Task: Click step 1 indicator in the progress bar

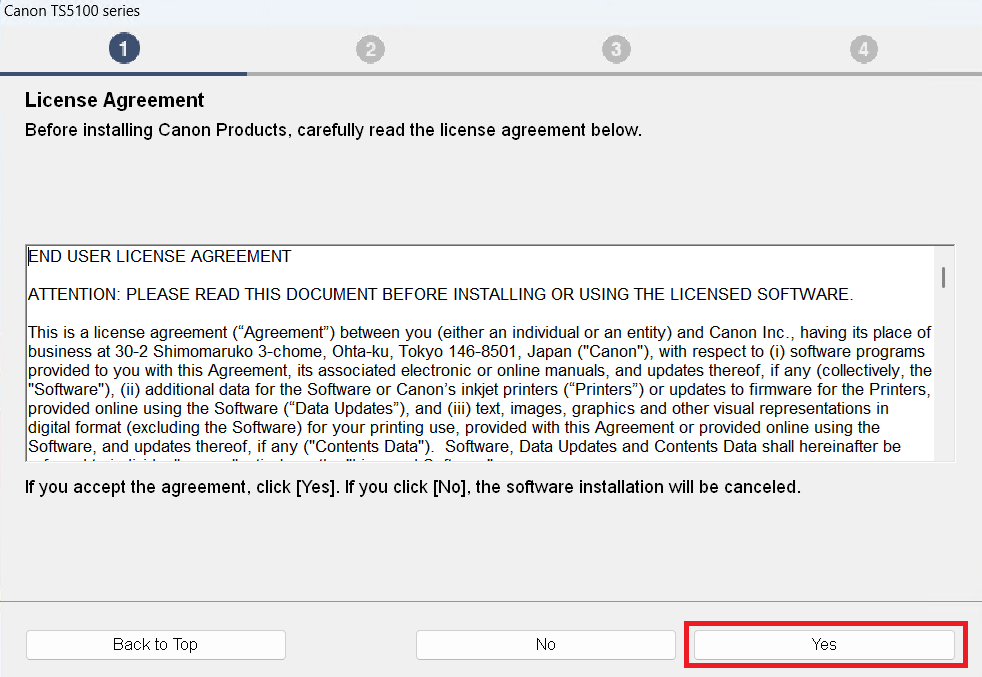Action: (124, 47)
